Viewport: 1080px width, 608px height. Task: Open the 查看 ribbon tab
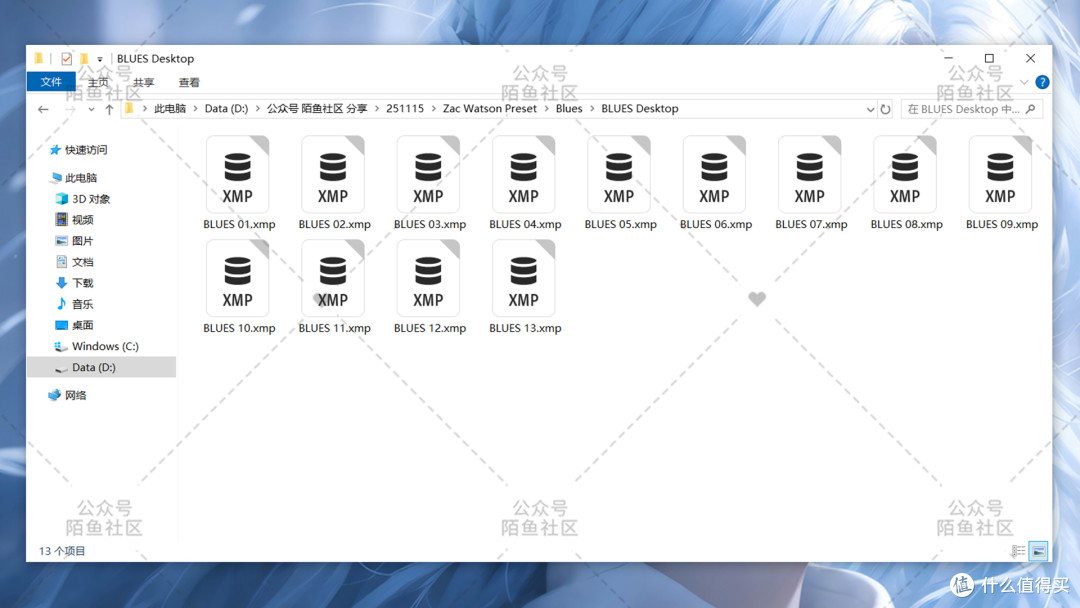coord(189,82)
